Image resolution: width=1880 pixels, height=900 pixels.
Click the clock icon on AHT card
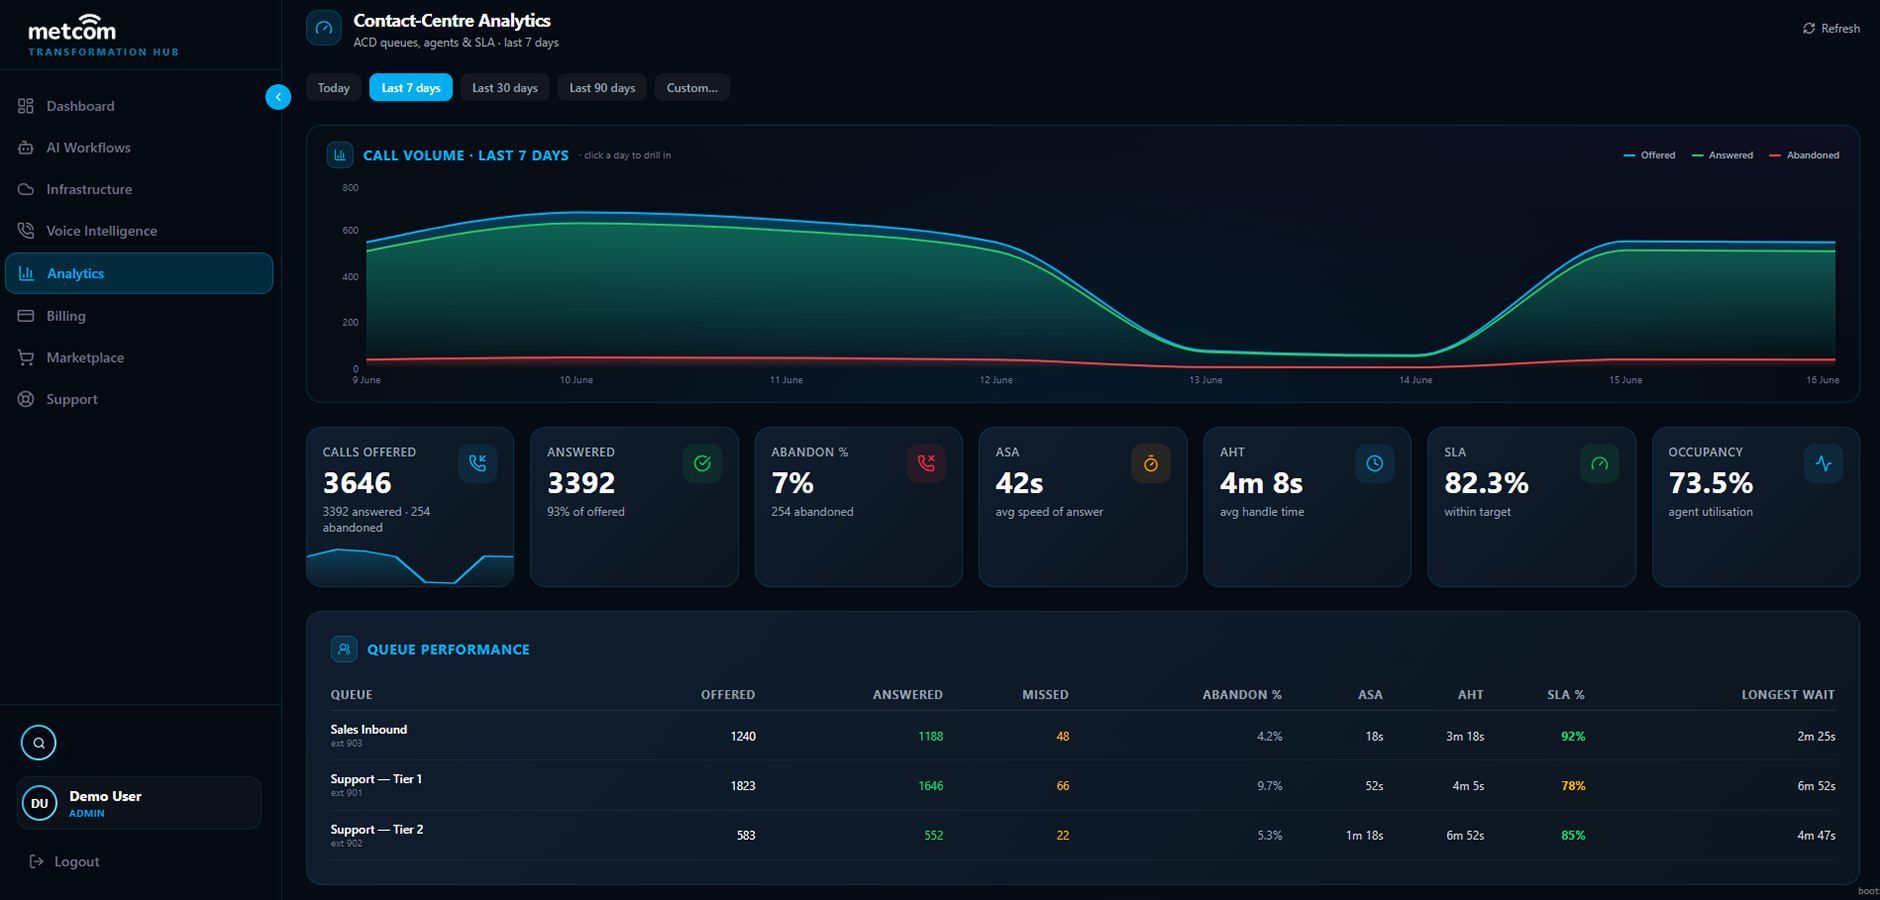coord(1375,463)
